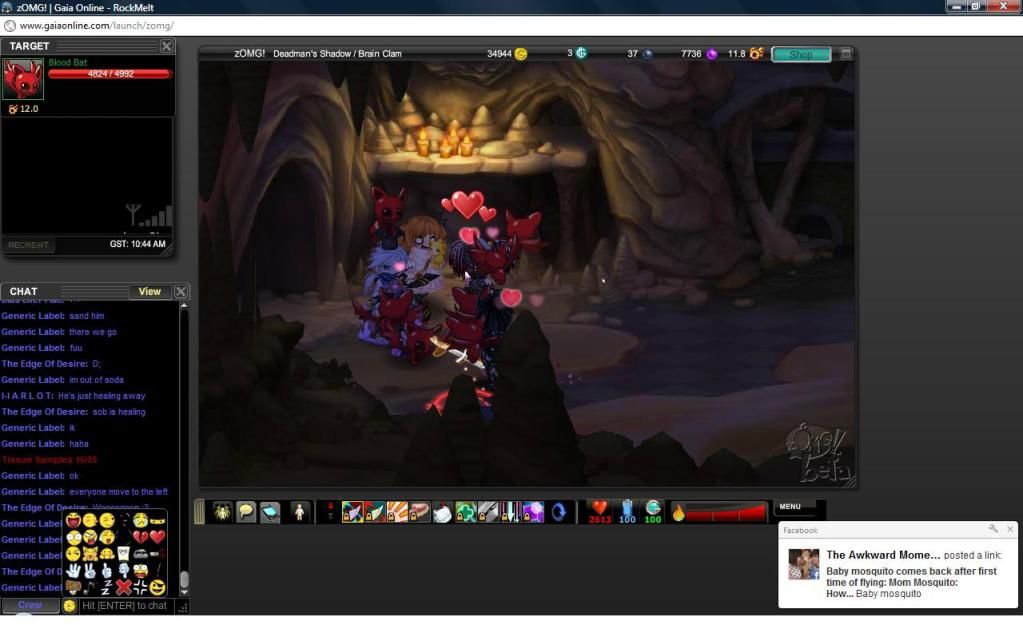Insert the thumbs up hand emoticon

tap(106, 571)
